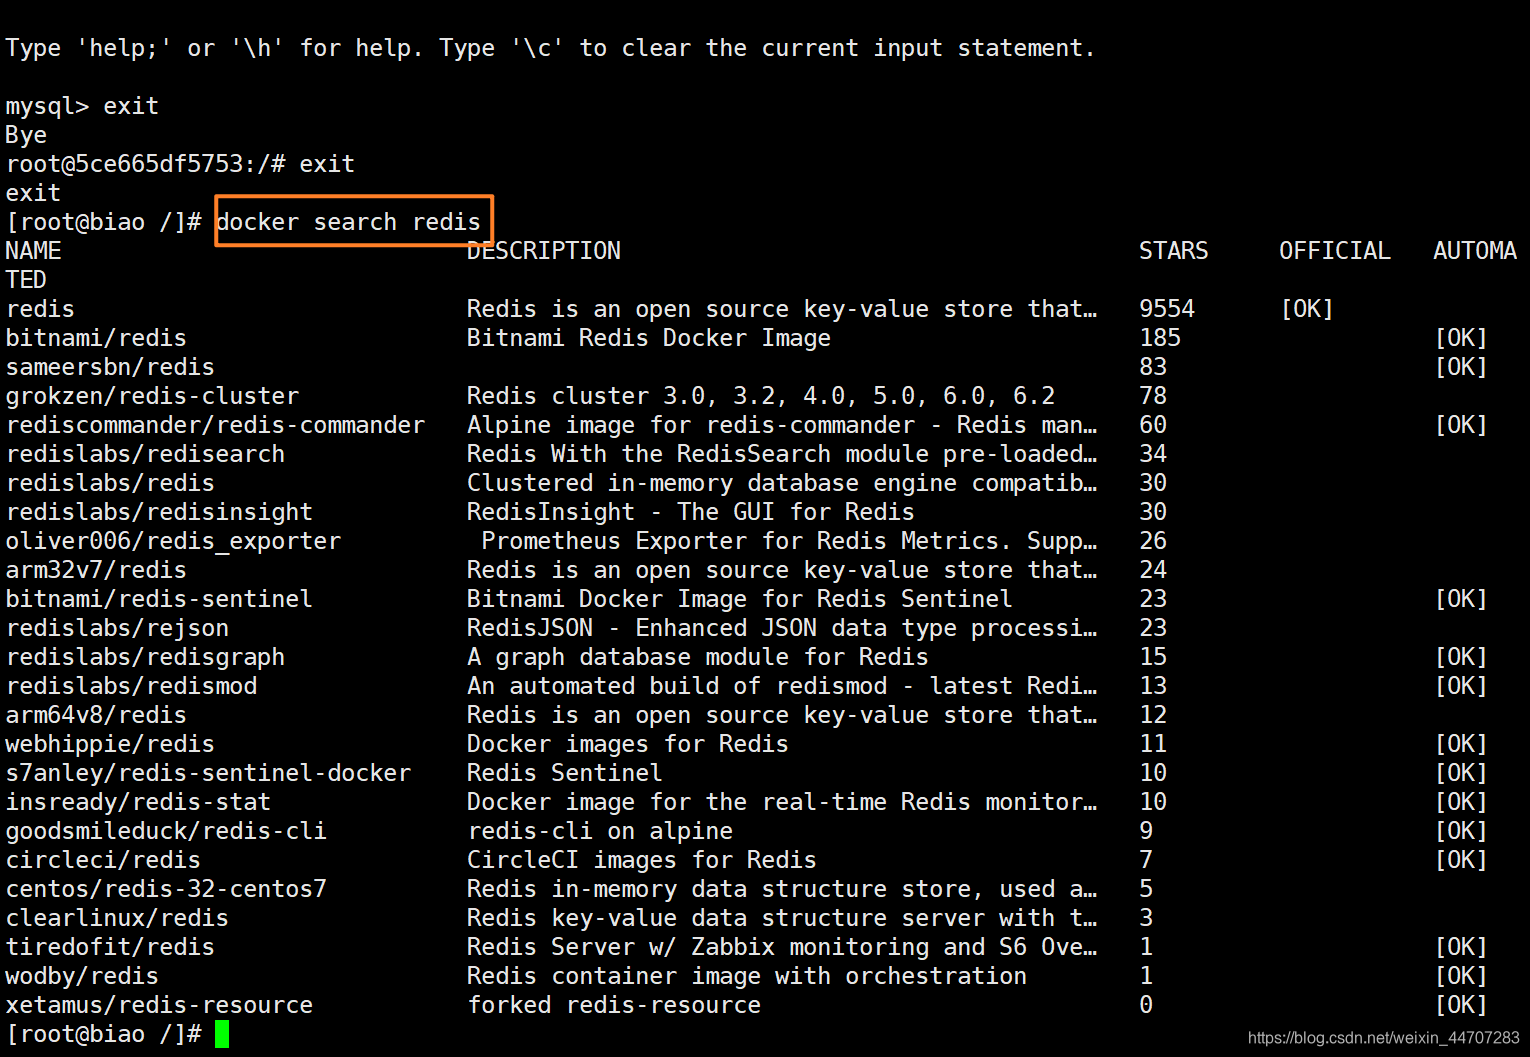Click the [OK] official mark for redis
Viewport: 1530px width, 1057px height.
click(x=1307, y=309)
